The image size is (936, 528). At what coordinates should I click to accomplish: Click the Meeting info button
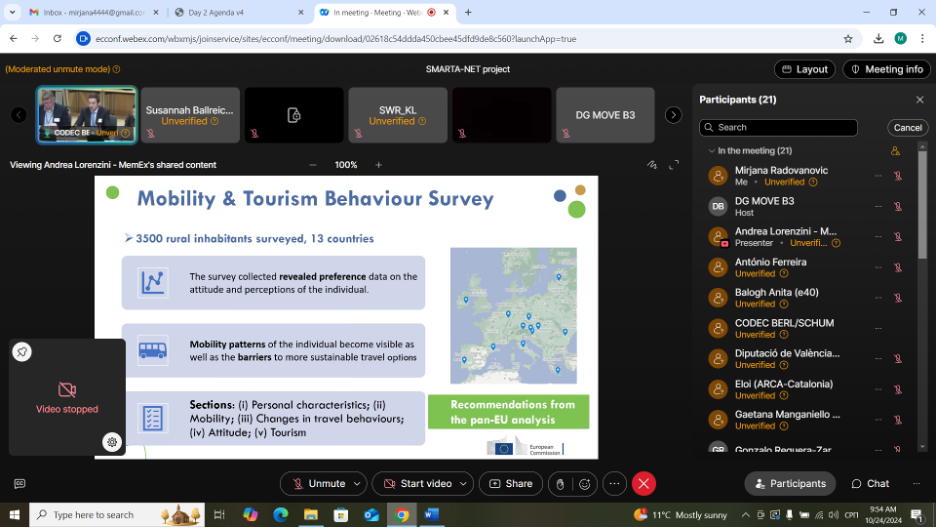tap(886, 69)
